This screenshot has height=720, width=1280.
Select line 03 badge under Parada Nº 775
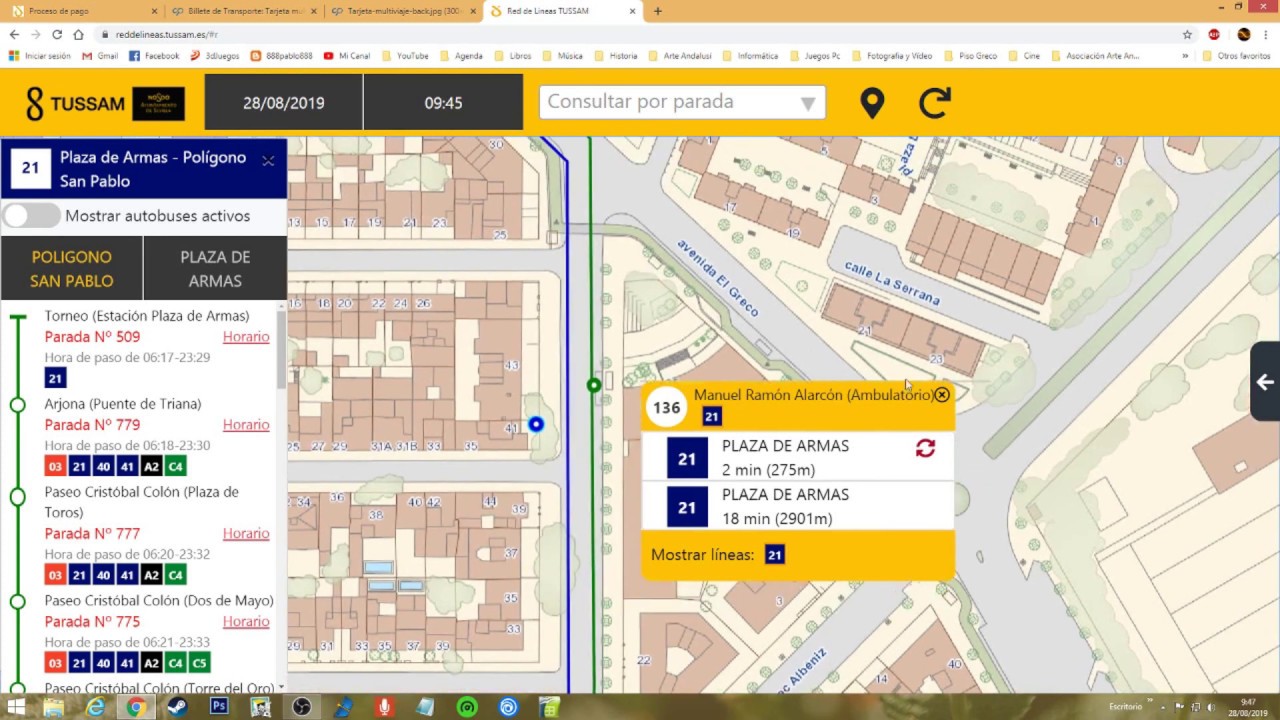(x=55, y=663)
